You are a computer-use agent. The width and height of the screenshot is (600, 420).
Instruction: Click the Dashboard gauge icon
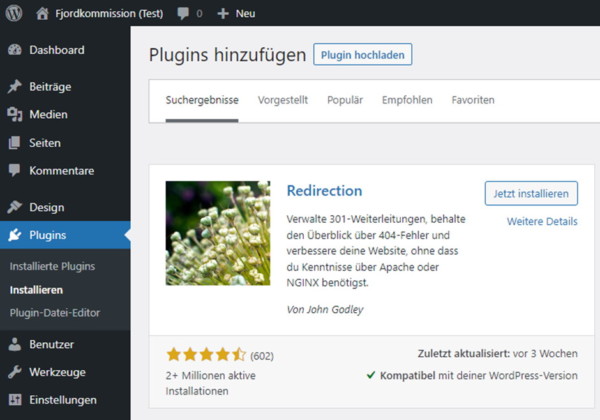point(15,50)
